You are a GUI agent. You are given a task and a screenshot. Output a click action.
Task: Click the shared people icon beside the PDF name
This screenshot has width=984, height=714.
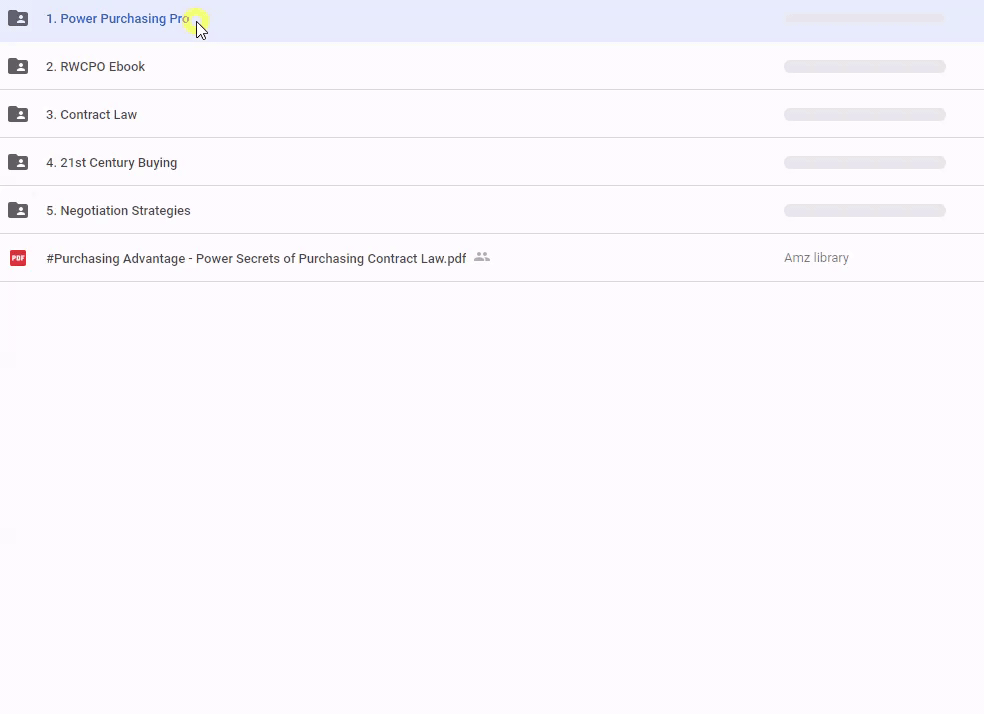pyautogui.click(x=482, y=257)
